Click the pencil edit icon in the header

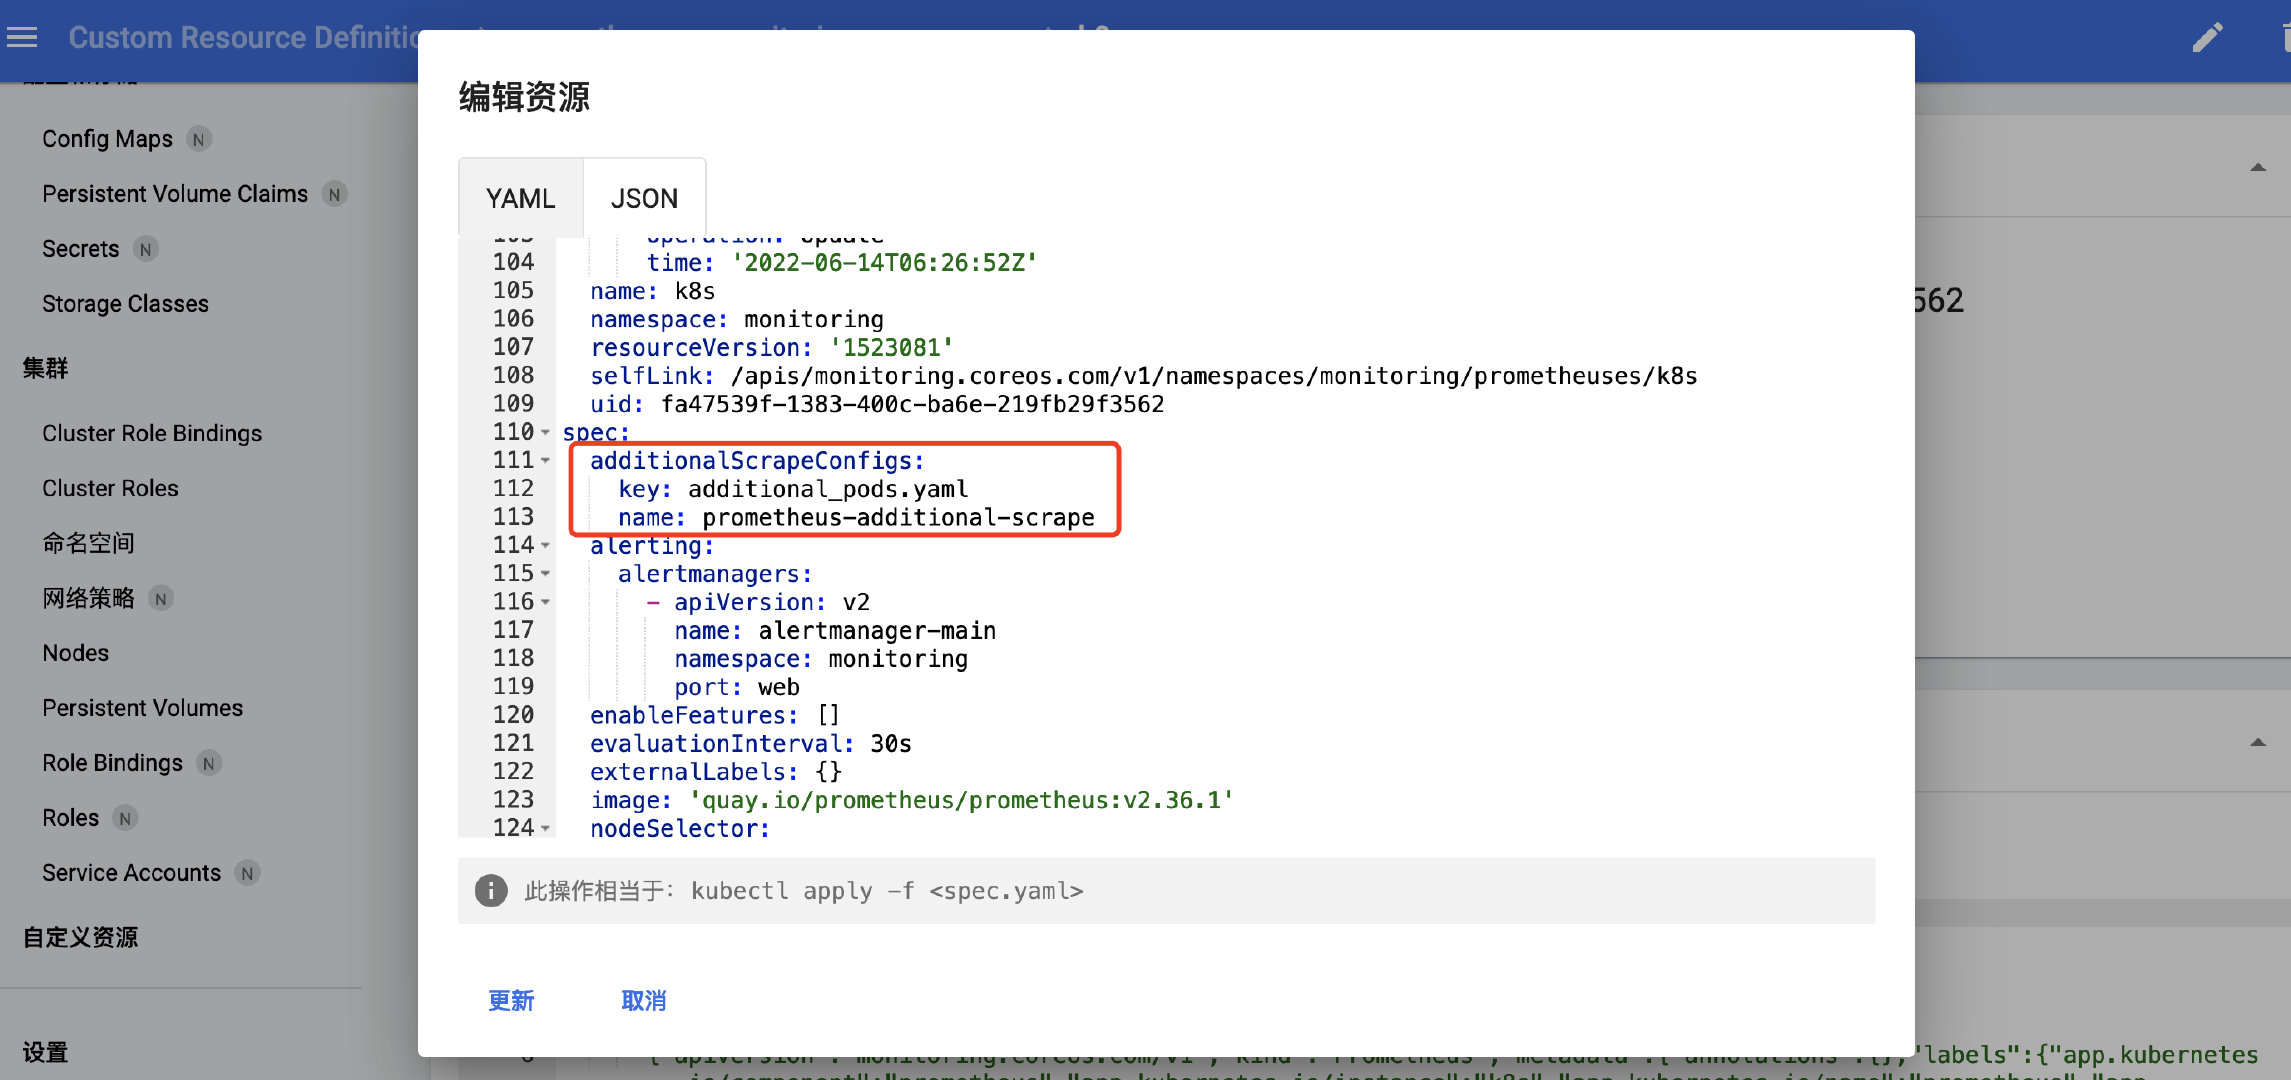2208,36
